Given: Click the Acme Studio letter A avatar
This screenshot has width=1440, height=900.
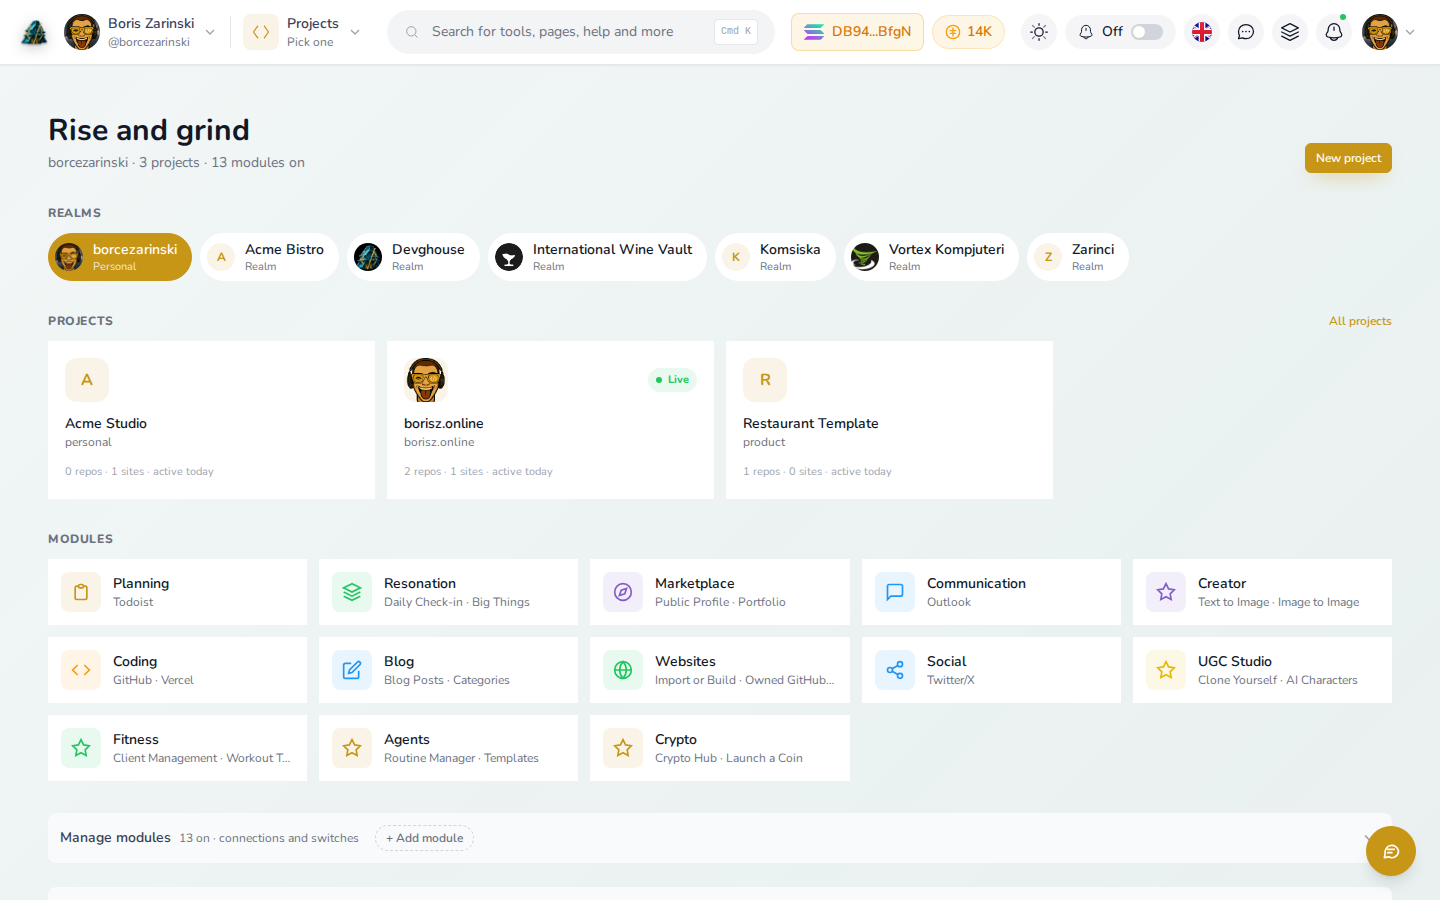Looking at the screenshot, I should click(87, 380).
